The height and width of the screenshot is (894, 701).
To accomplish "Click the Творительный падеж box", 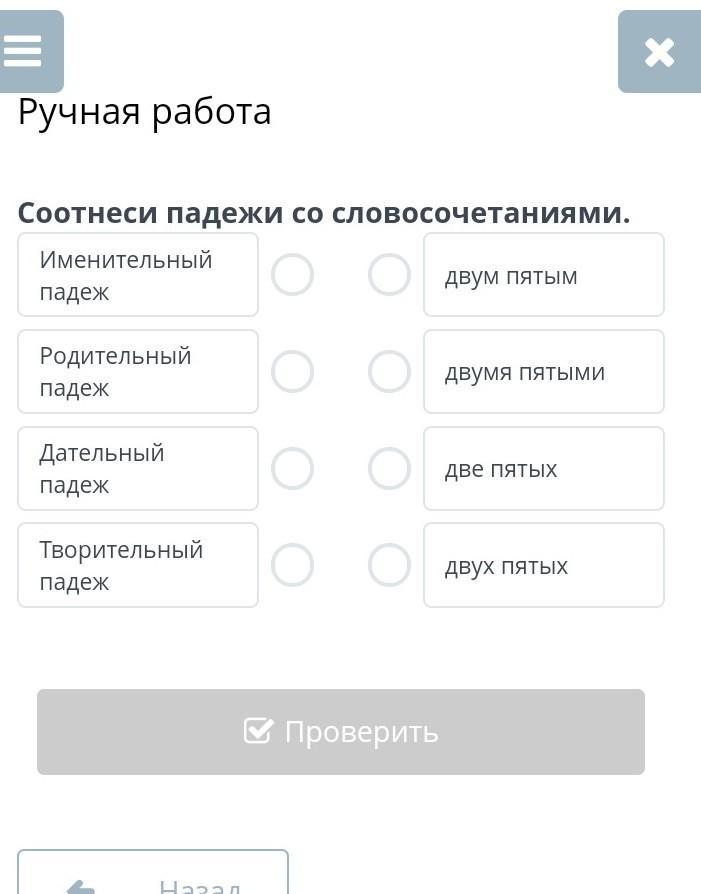I will 138,565.
